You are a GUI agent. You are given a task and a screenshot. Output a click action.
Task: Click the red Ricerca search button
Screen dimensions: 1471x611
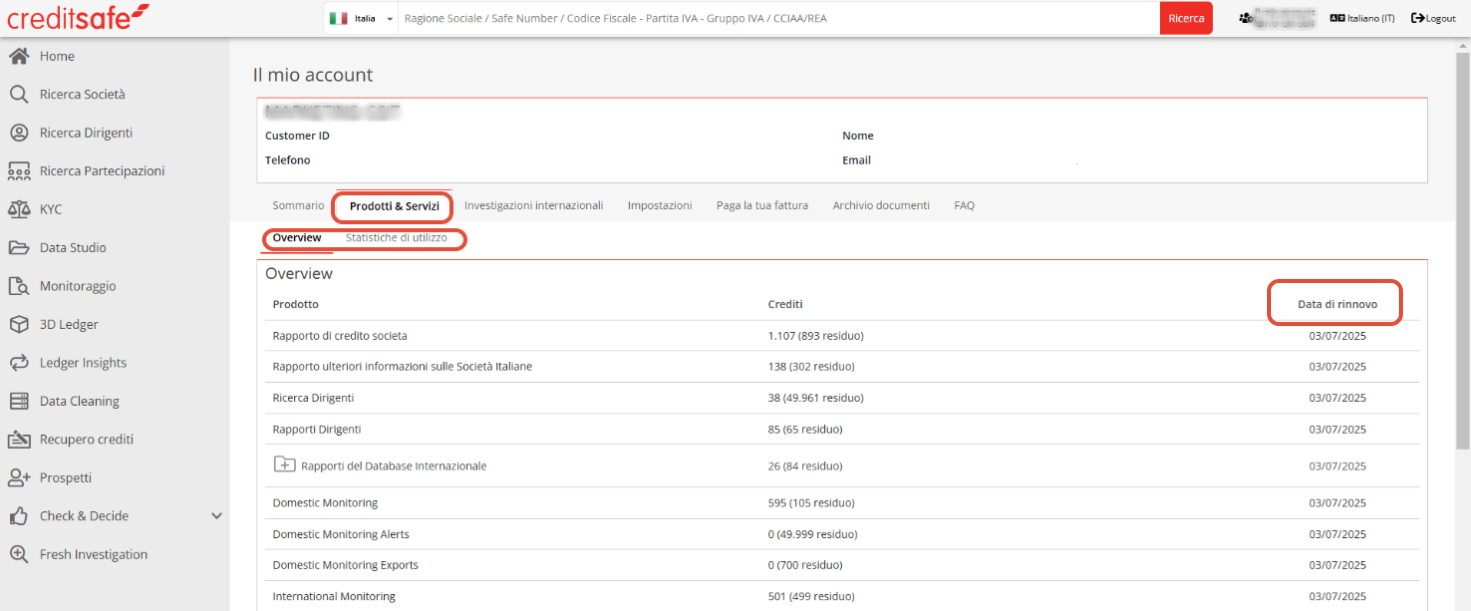point(1186,18)
